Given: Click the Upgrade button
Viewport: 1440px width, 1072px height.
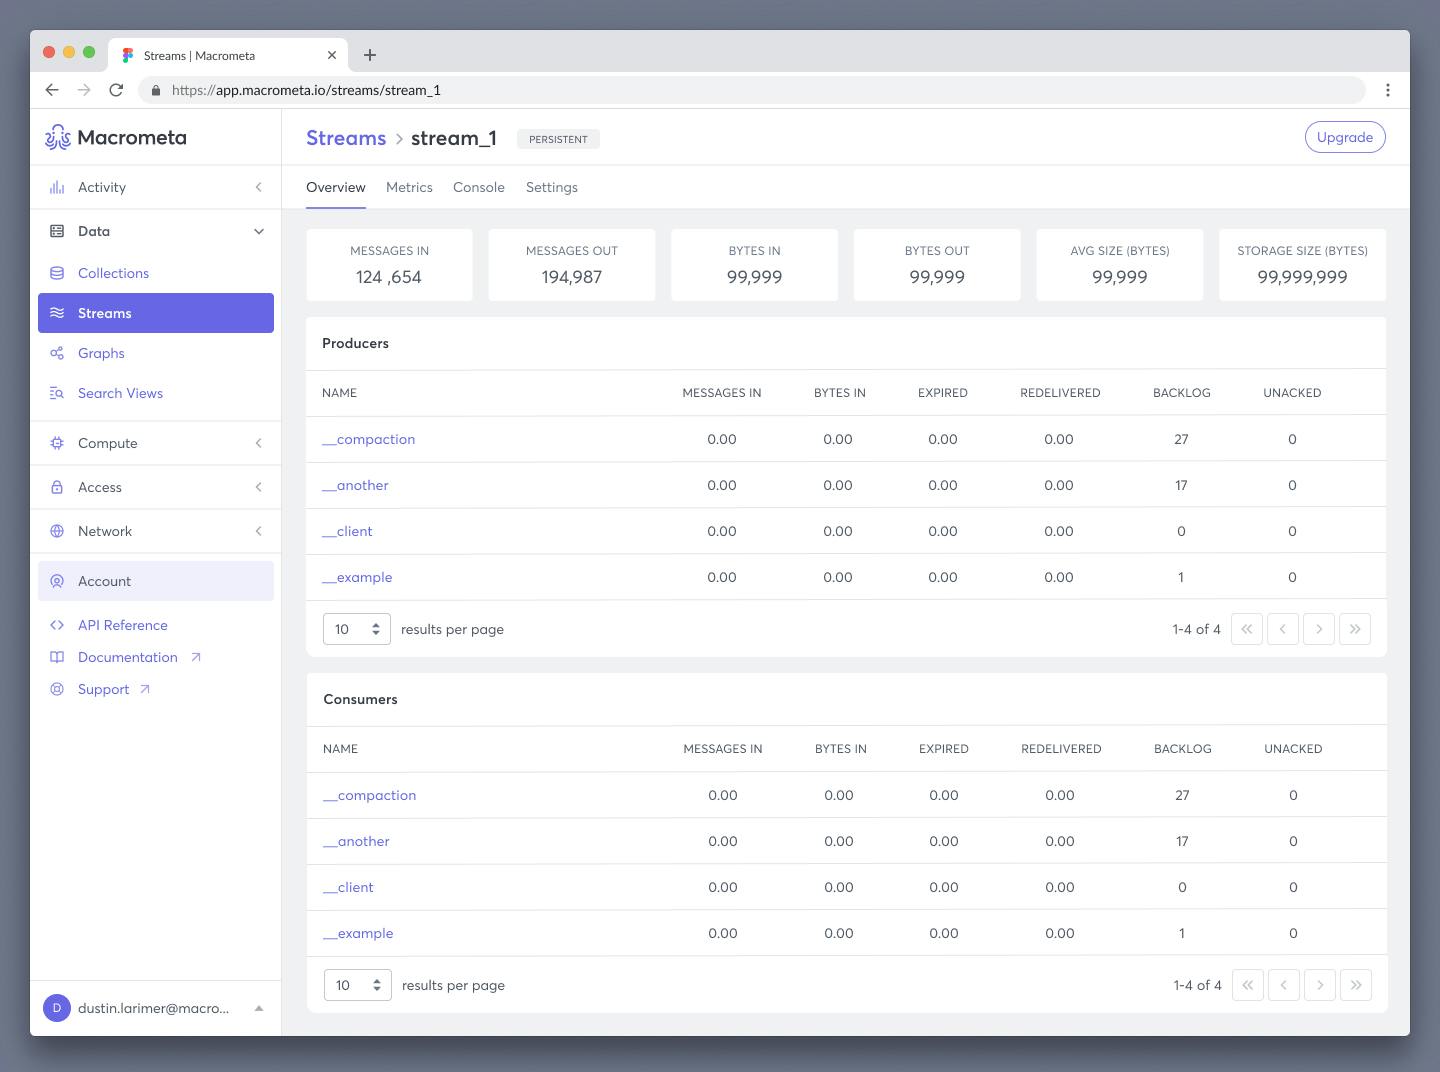Looking at the screenshot, I should pos(1345,137).
